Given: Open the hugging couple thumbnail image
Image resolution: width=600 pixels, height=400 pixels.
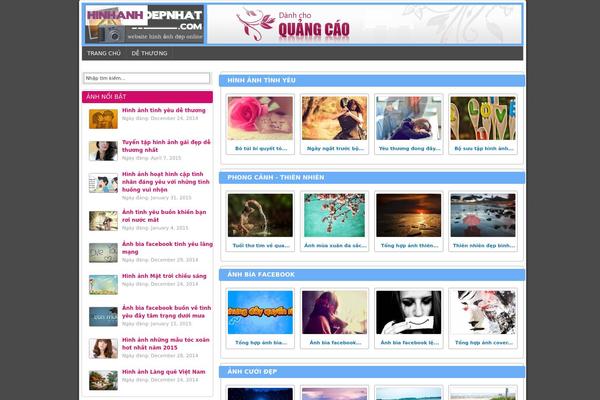Looking at the screenshot, I should click(334, 118).
